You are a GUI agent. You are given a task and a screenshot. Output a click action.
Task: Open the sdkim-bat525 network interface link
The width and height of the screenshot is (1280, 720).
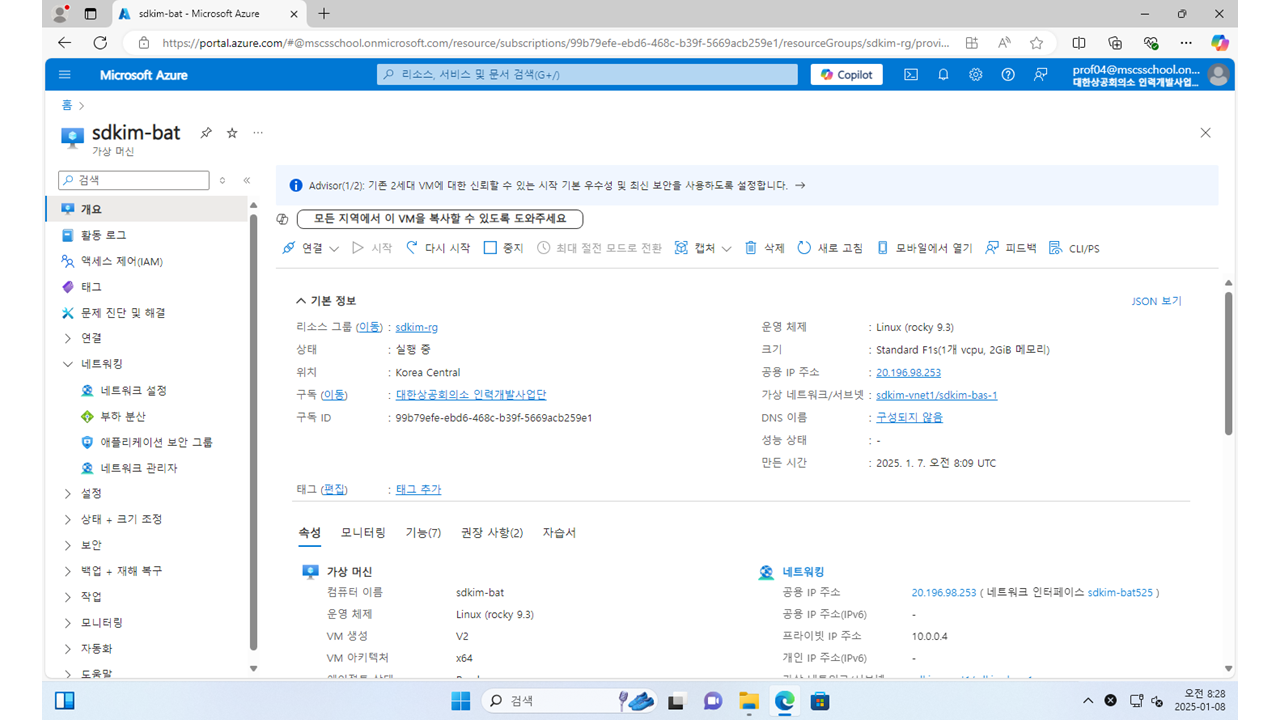[x=1120, y=592]
